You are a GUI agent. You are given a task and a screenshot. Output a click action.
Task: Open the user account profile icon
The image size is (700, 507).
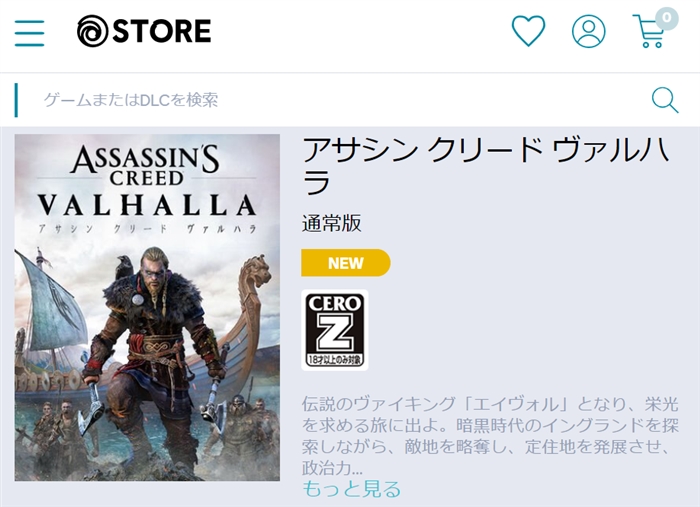tap(589, 31)
